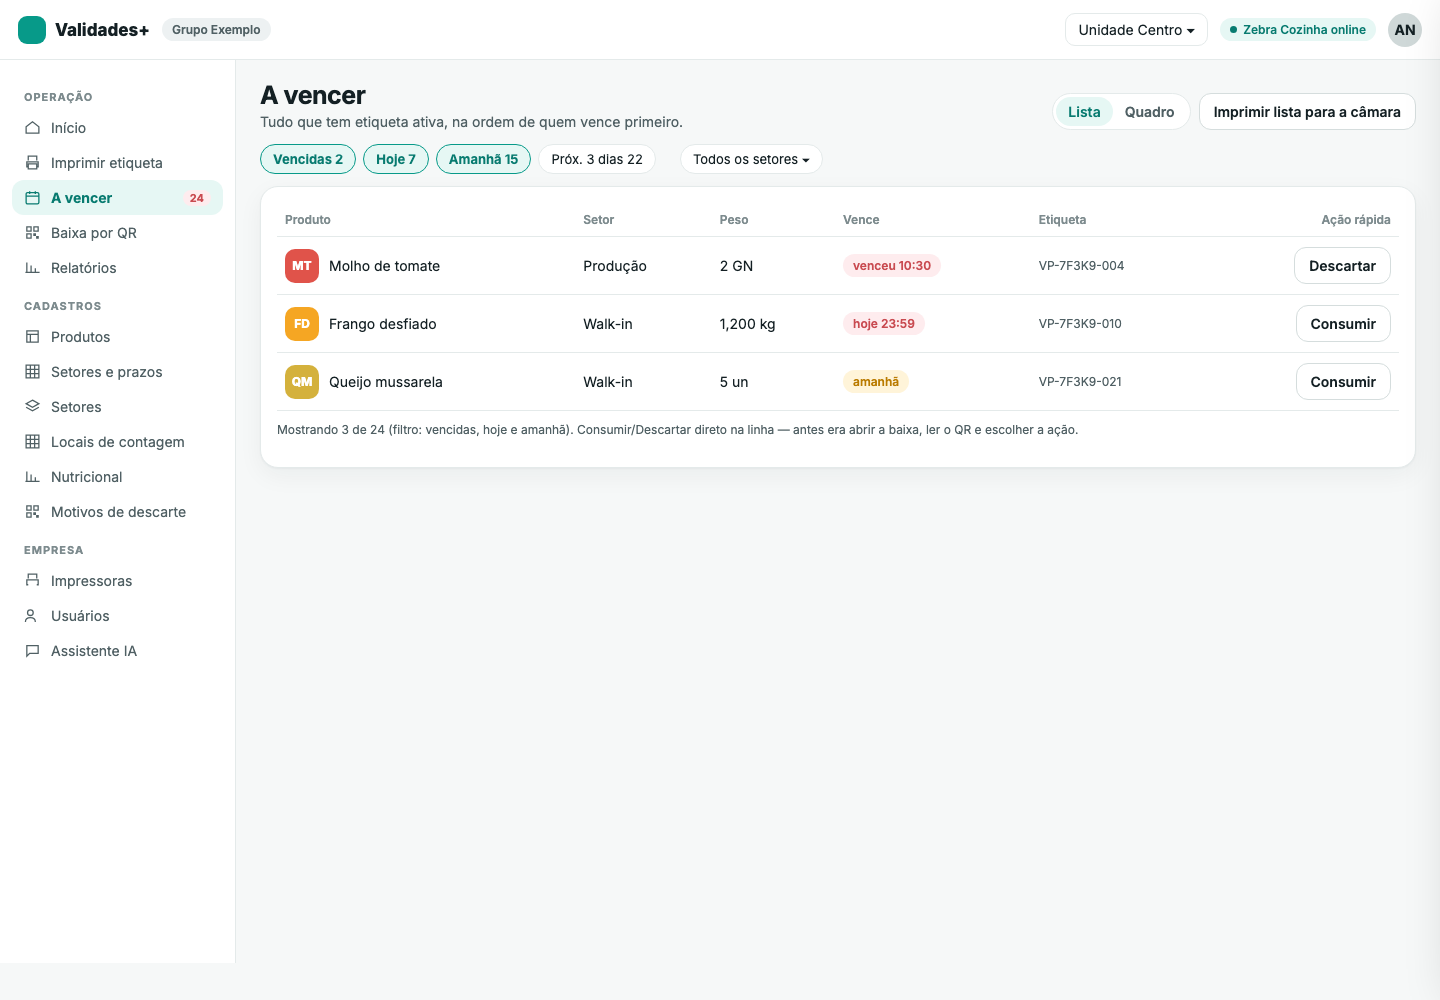Screen dimensions: 1440x1000
Task: Open Relatórios via its chart icon
Action: [32, 268]
